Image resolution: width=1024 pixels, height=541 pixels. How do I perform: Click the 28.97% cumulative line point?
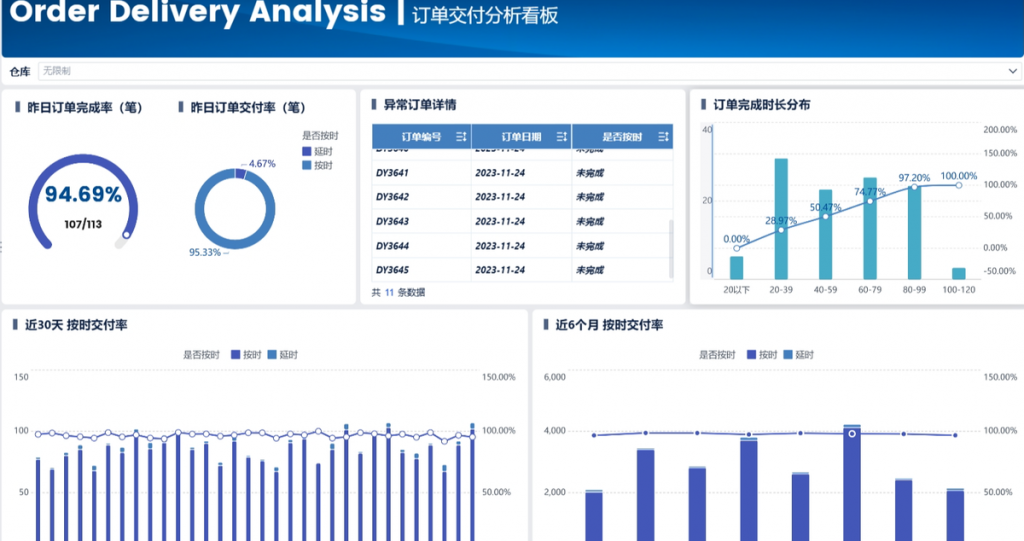781,229
